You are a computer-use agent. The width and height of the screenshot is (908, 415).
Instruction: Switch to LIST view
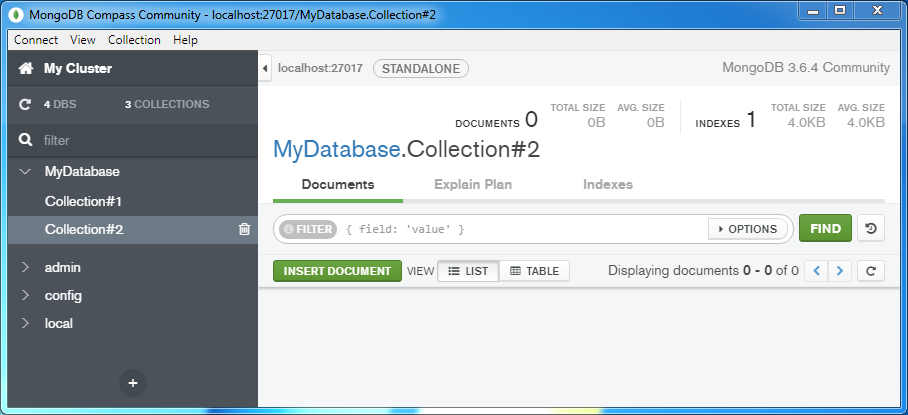pyautogui.click(x=468, y=271)
